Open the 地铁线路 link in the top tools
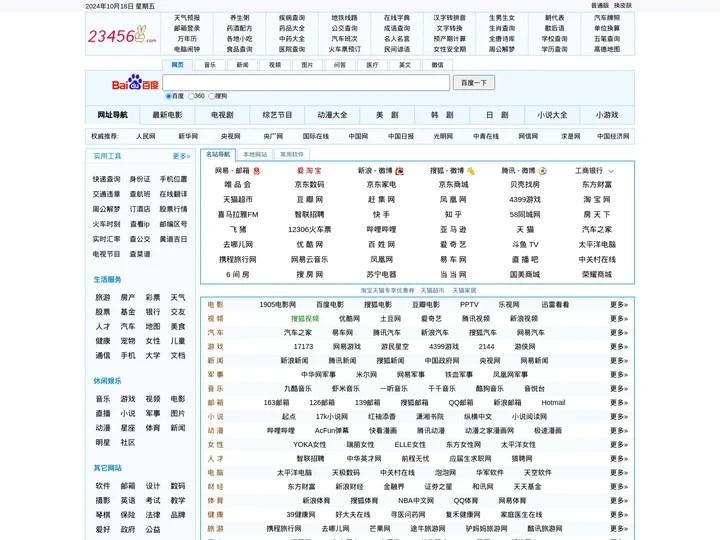Viewport: 720px width, 540px height. [344, 18]
